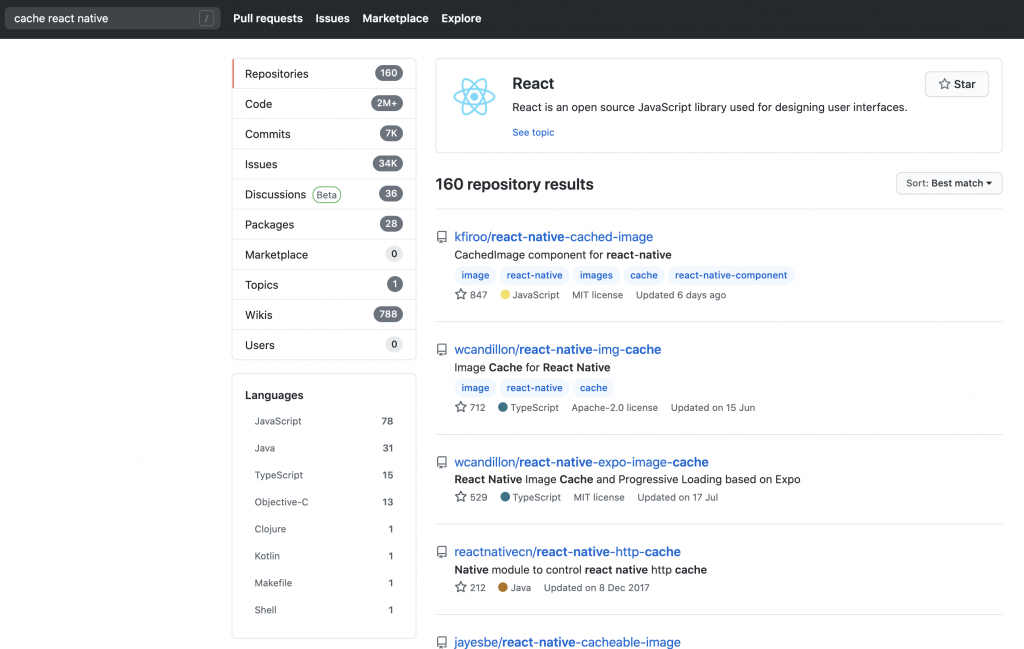
Task: Click the star icon showing 847 stars
Action: tap(460, 294)
